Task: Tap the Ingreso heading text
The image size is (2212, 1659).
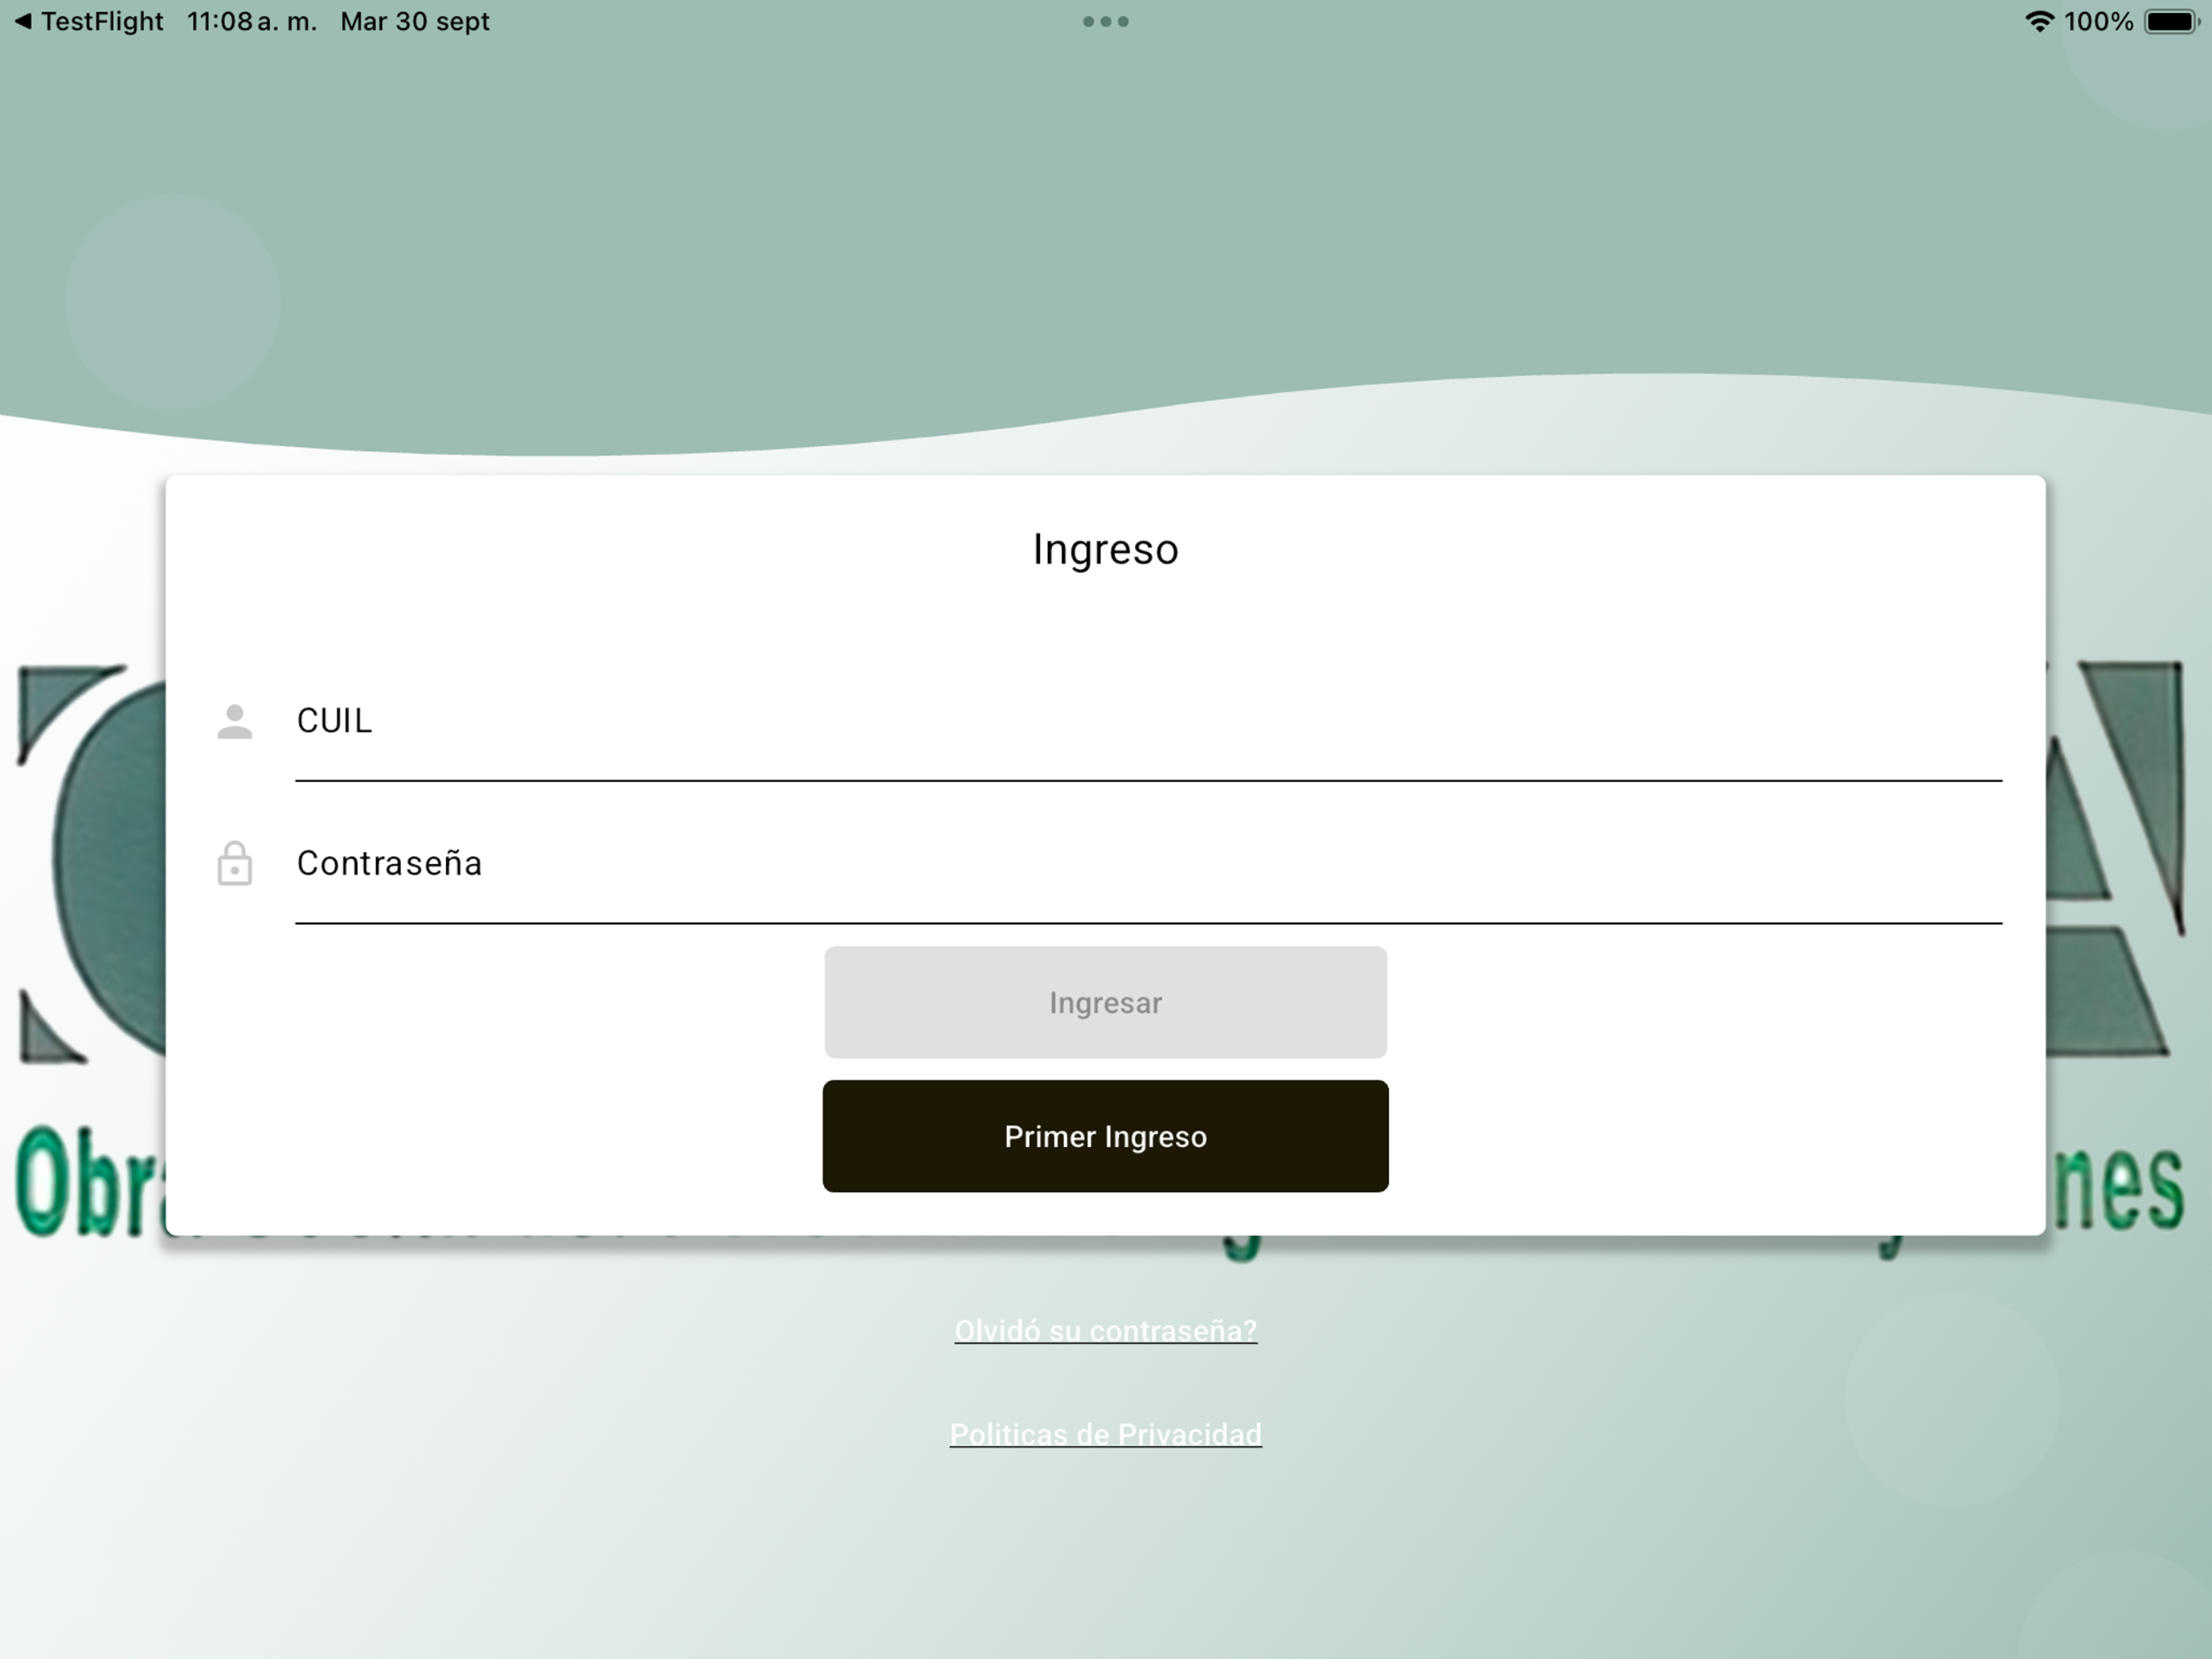Action: [x=1105, y=550]
